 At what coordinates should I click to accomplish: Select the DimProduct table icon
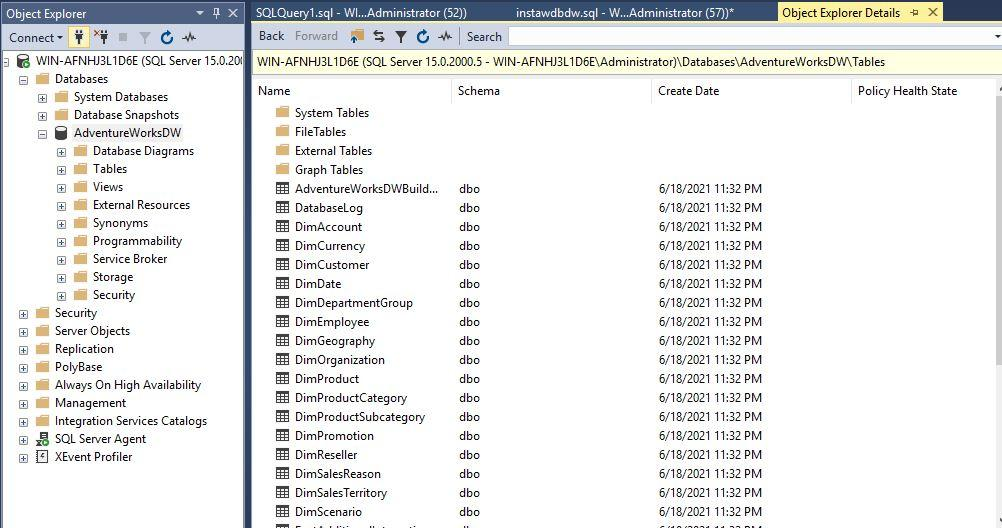point(282,378)
